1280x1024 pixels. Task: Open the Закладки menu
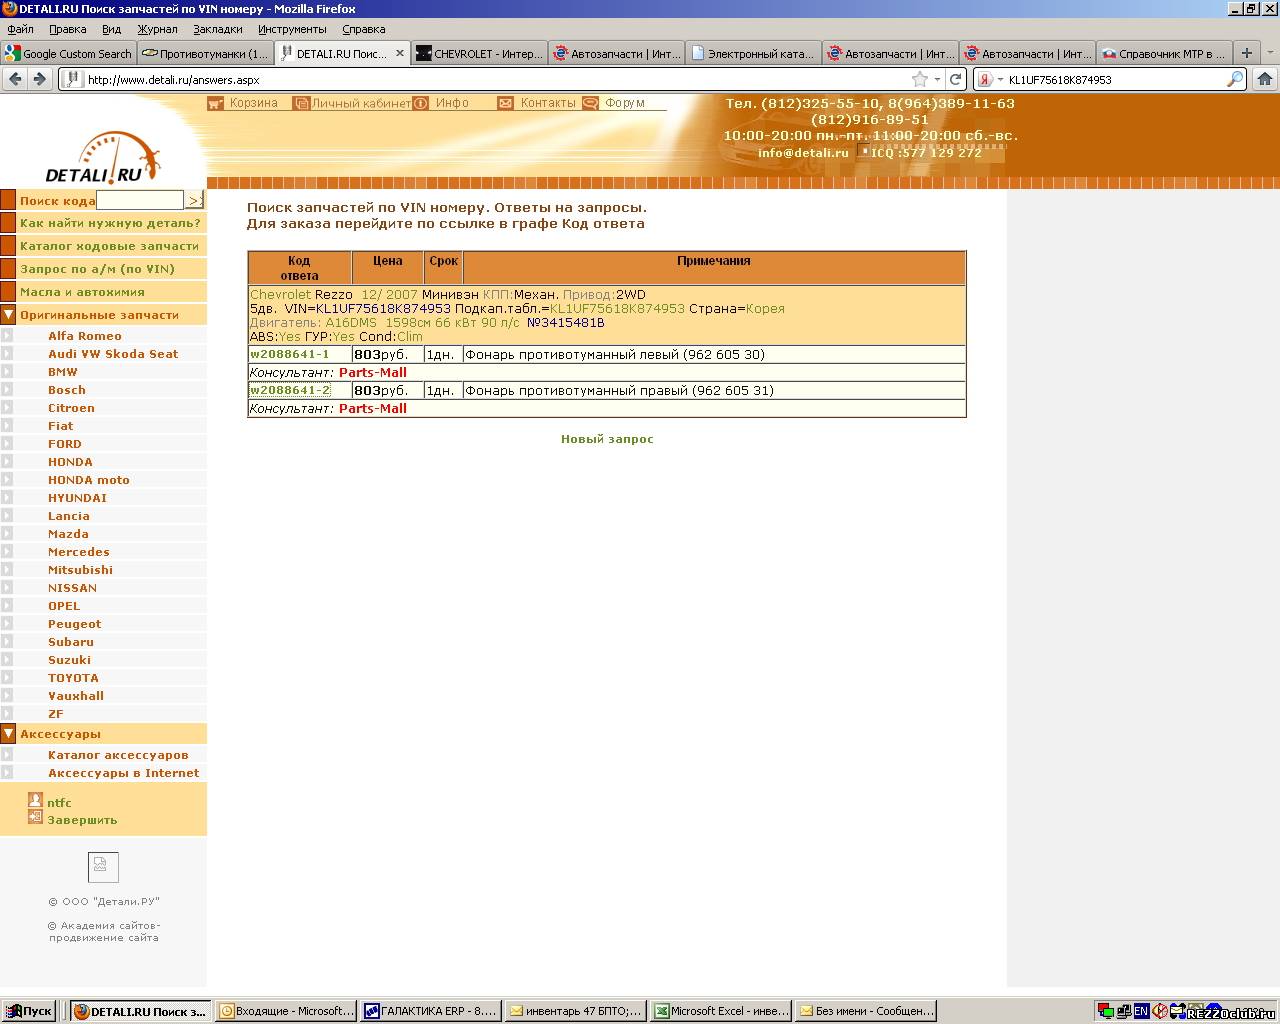217,29
